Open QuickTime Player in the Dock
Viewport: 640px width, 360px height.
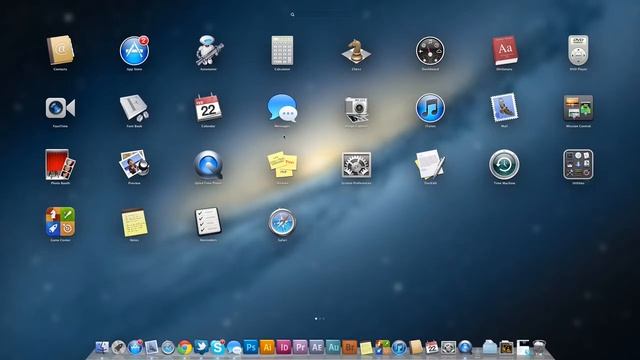(x=465, y=347)
